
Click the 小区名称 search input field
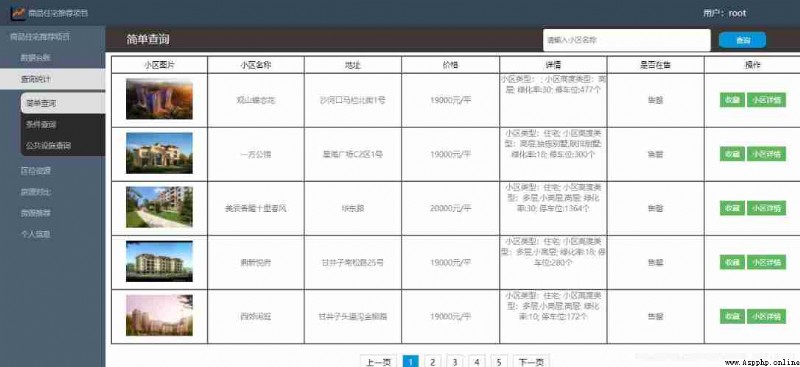(627, 40)
